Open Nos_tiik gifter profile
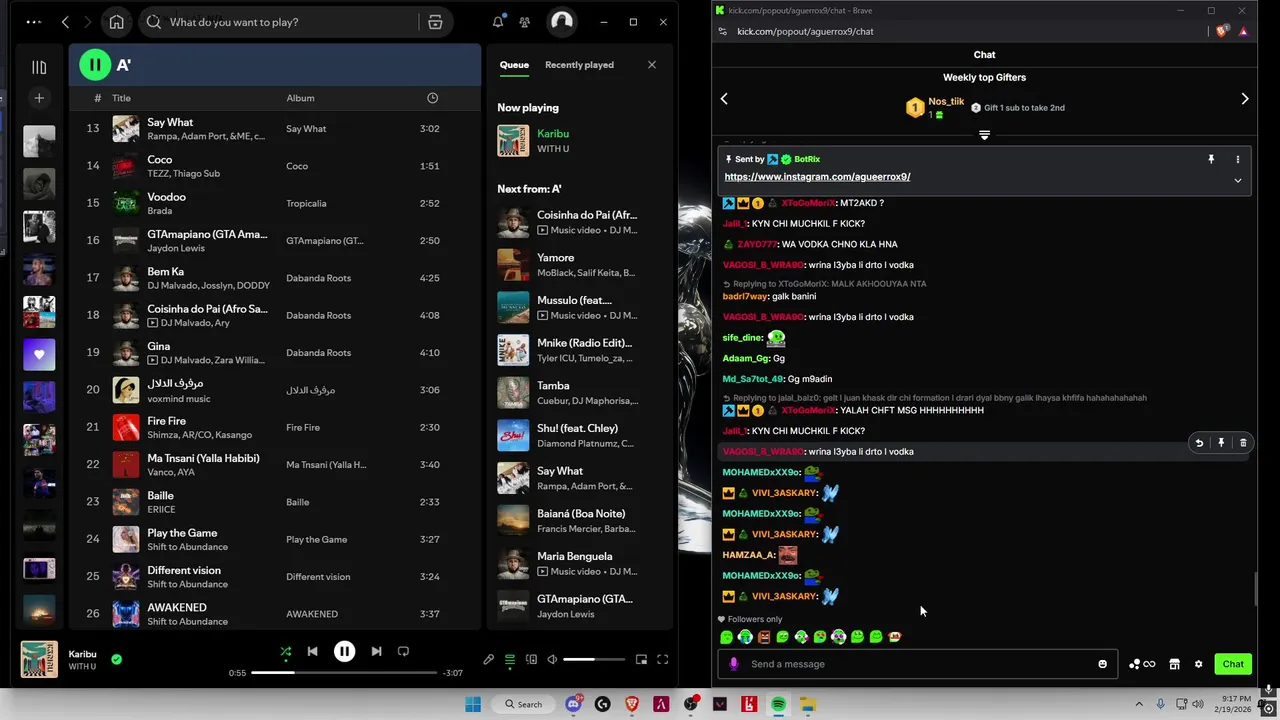 coord(945,101)
